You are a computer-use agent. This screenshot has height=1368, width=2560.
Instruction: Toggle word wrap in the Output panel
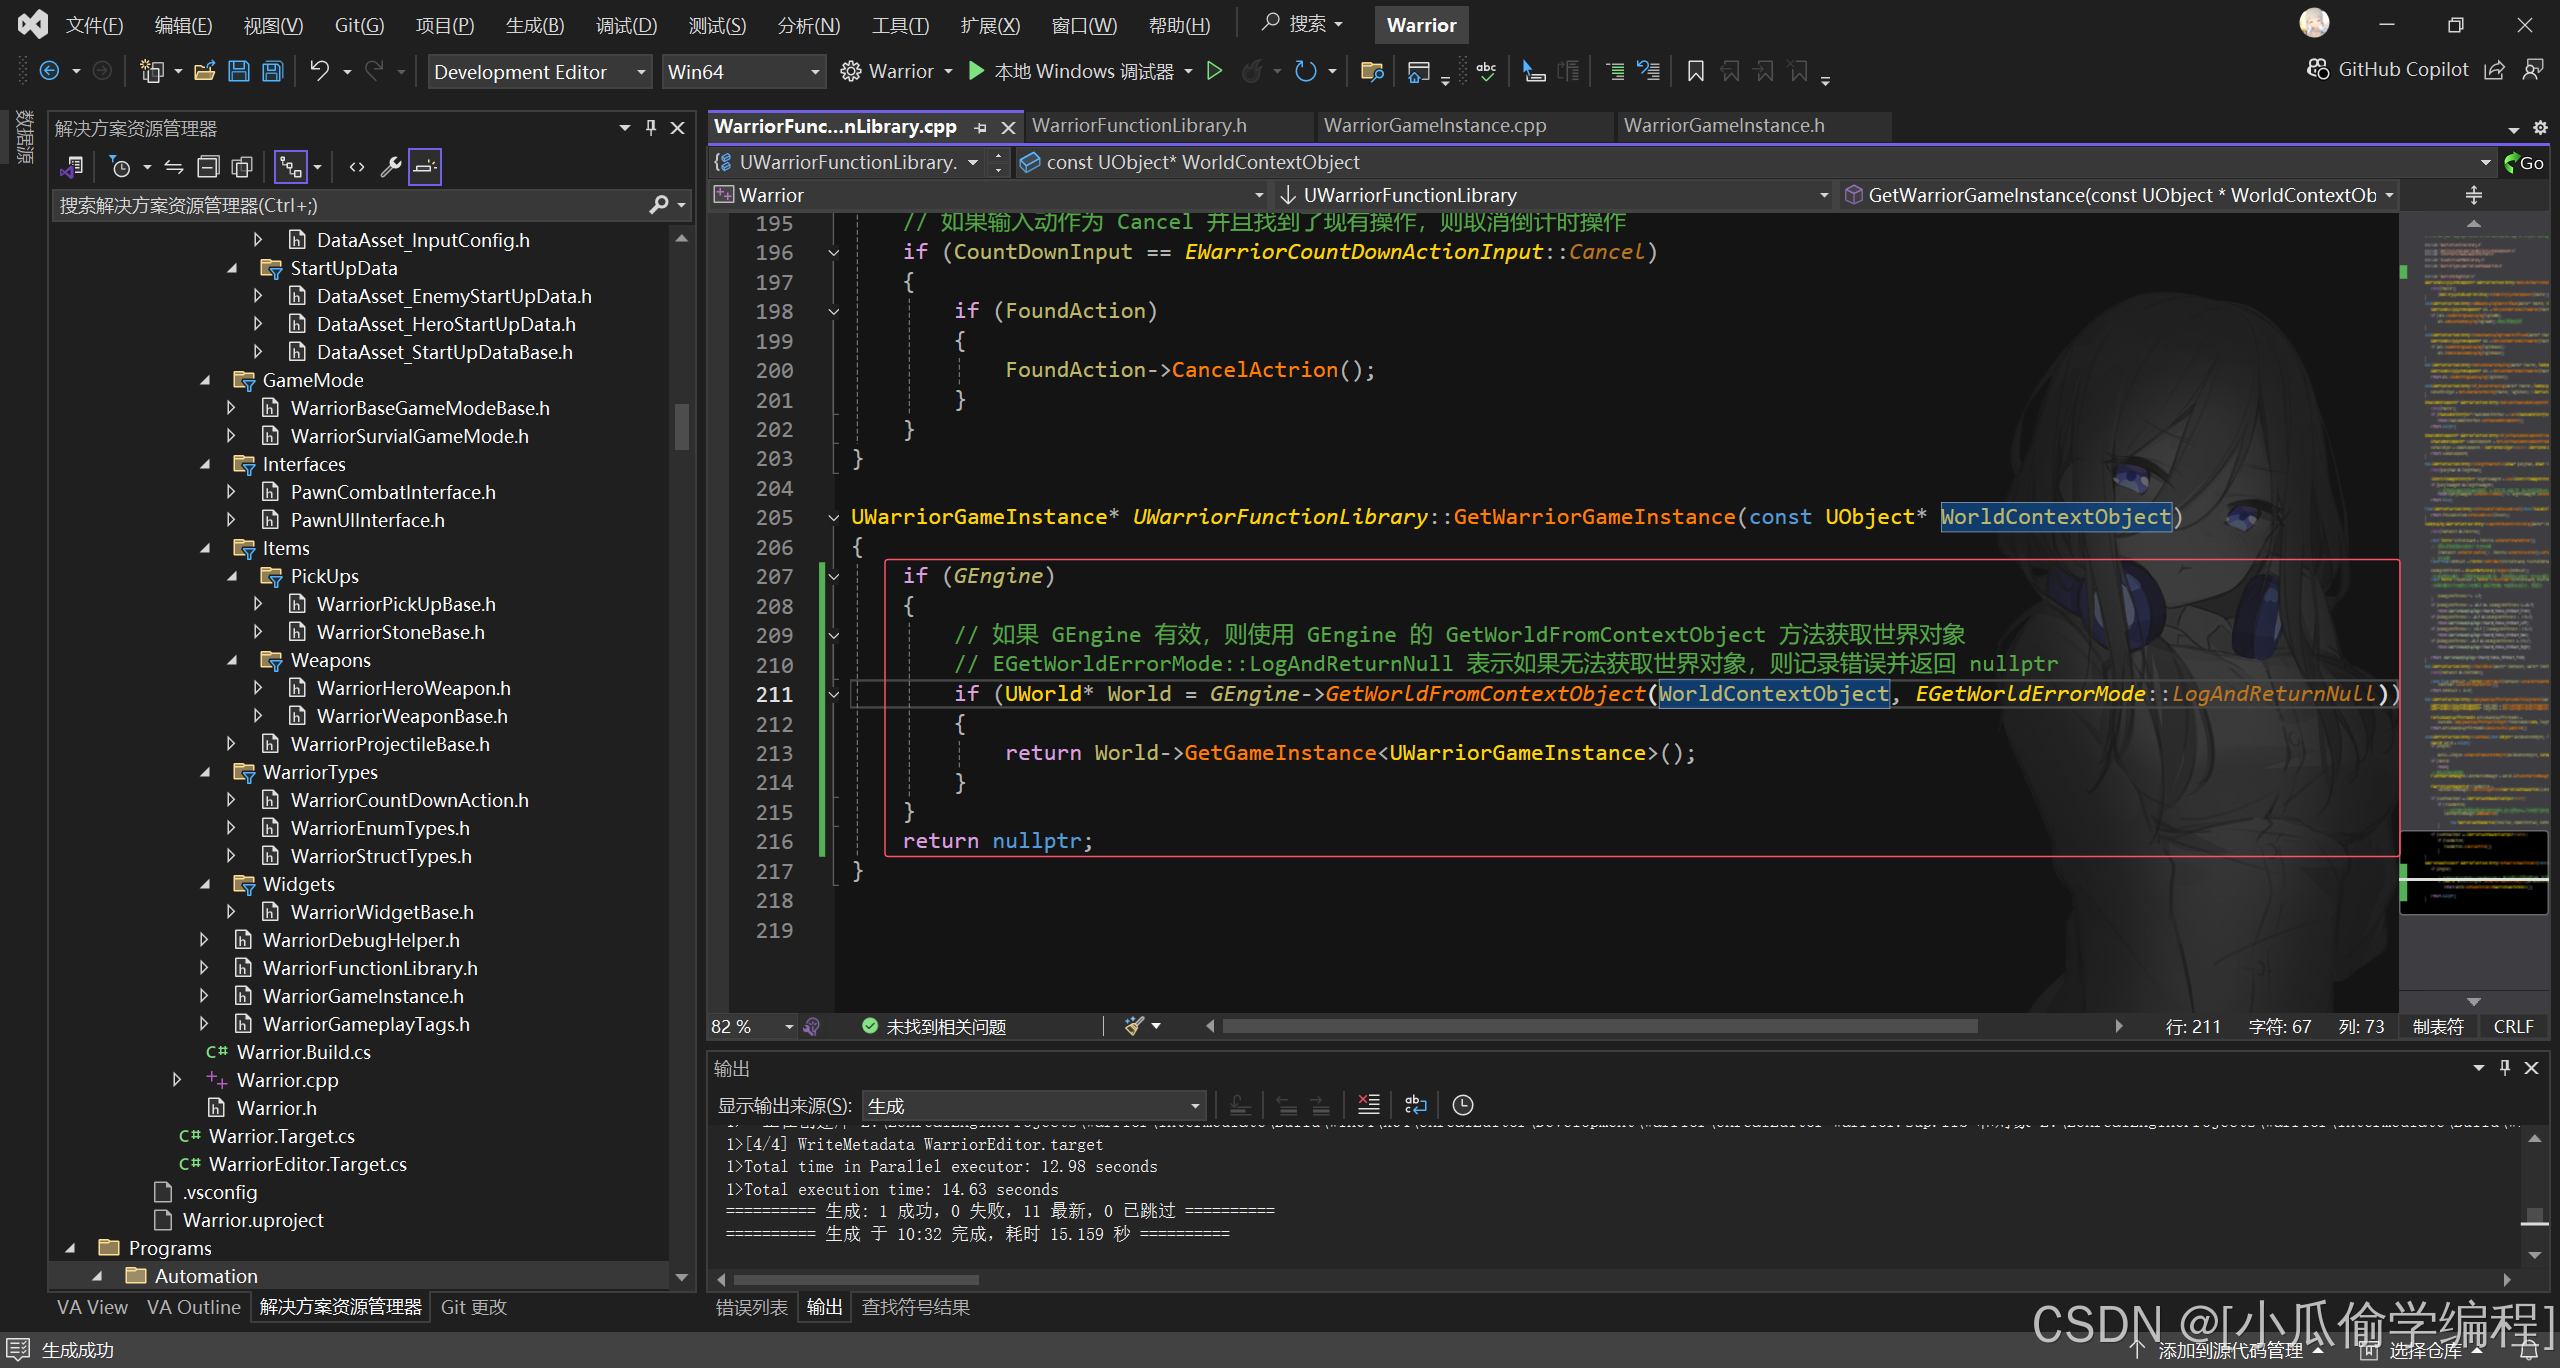(1415, 1105)
